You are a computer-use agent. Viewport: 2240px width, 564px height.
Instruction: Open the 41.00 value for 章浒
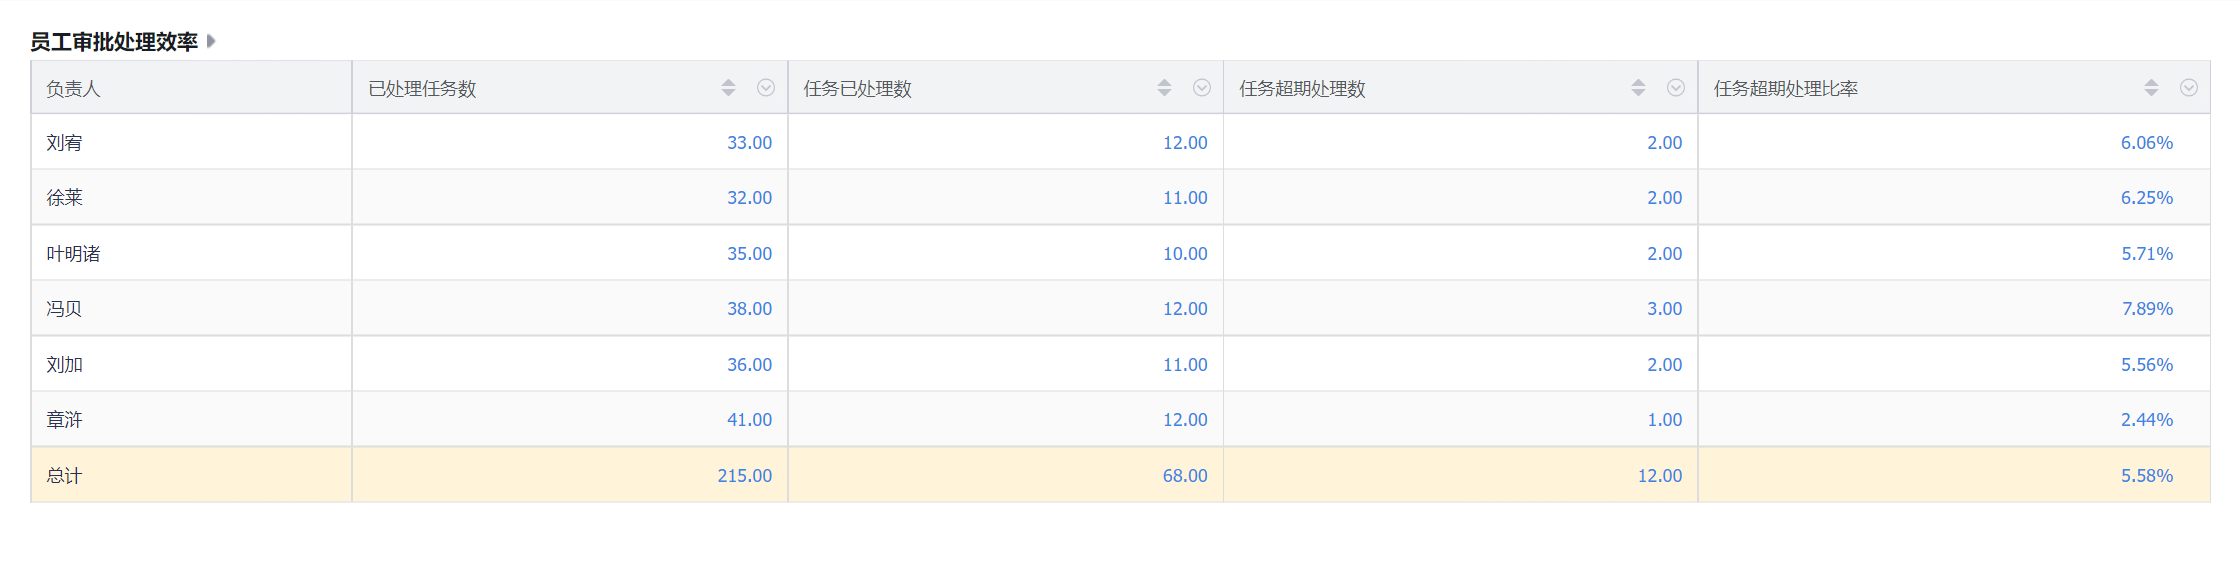coord(749,420)
